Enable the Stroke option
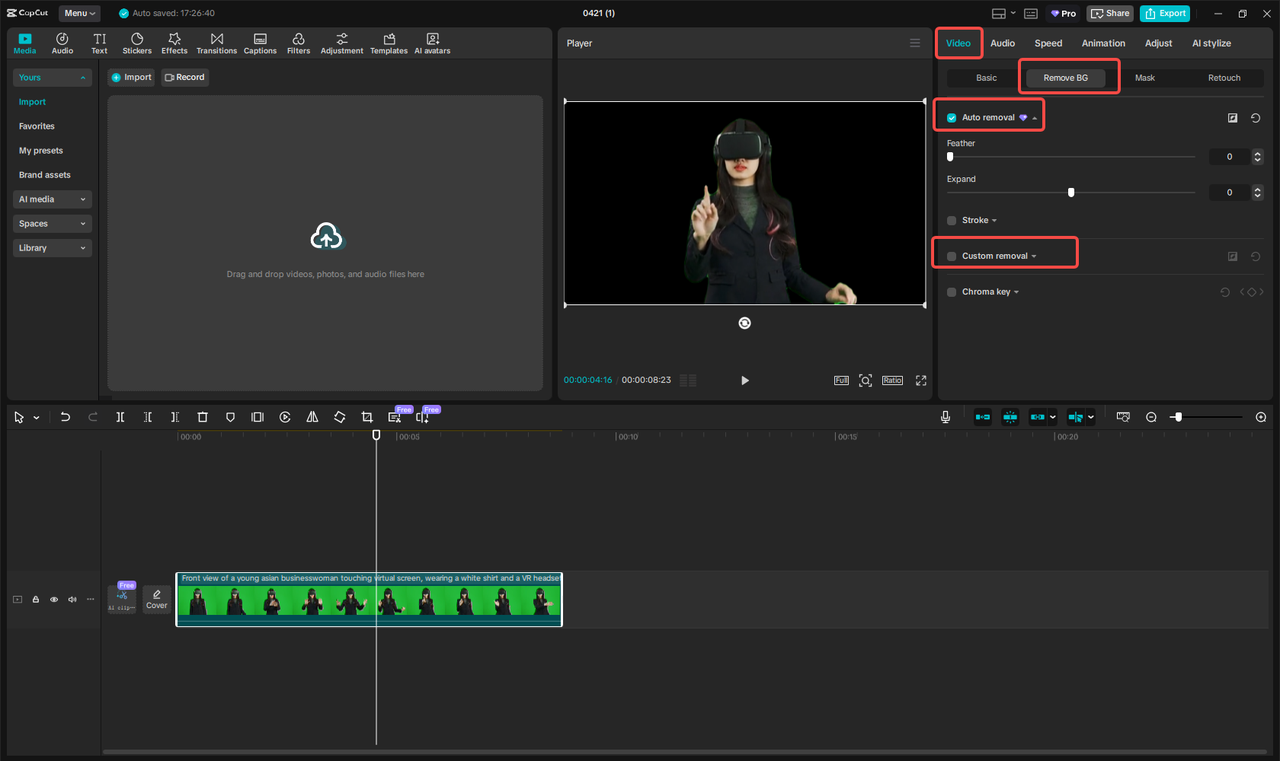This screenshot has height=761, width=1280. [x=949, y=220]
